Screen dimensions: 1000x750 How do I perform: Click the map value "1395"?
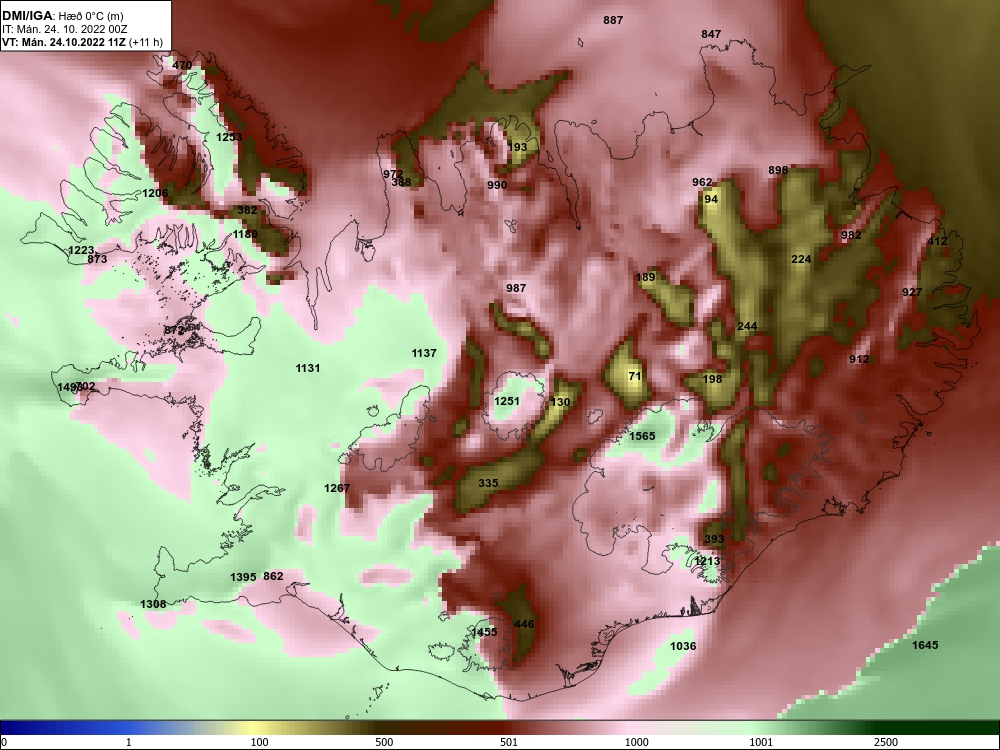243,577
